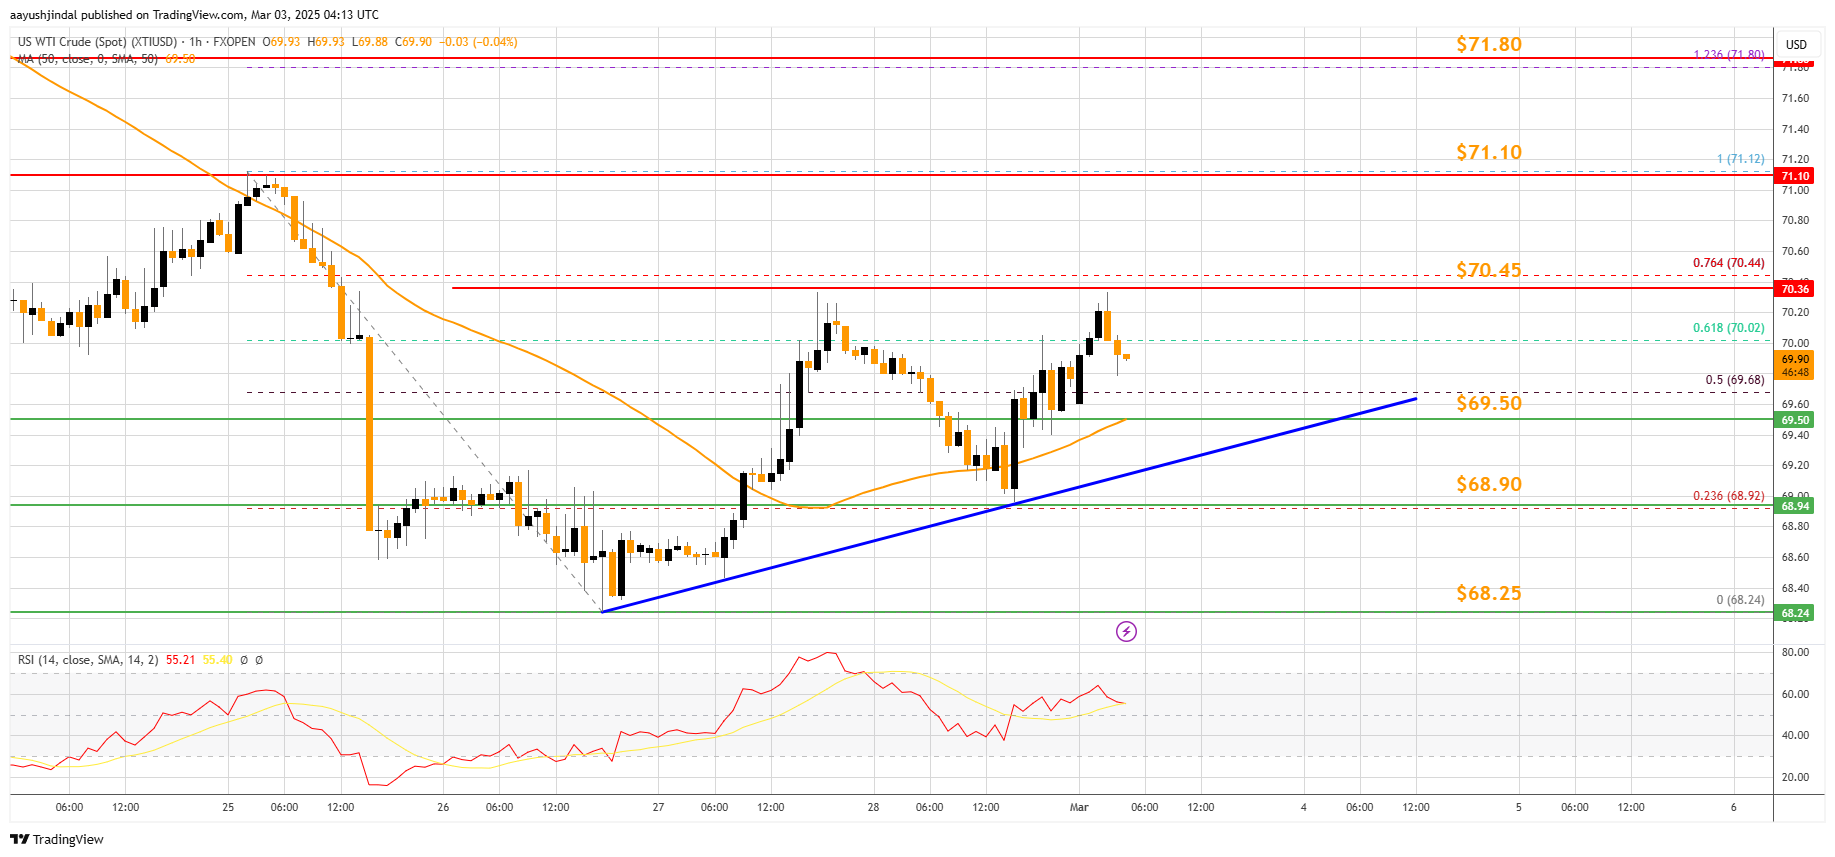Click the green 68.94 price tag on axis
This screenshot has height=857, width=1835.
tap(1795, 506)
